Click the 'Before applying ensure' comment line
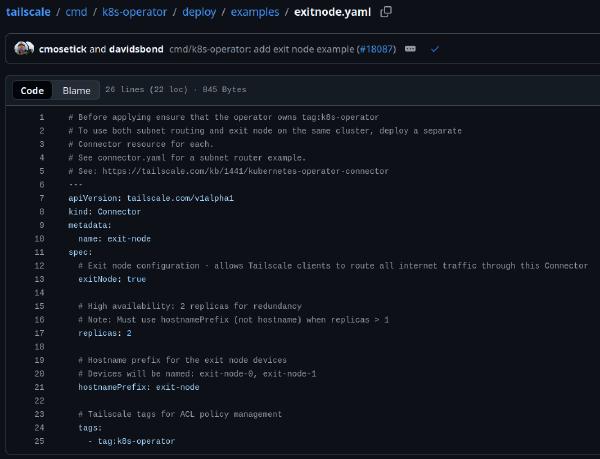Viewport: 600px width, 459px height. tap(223, 117)
